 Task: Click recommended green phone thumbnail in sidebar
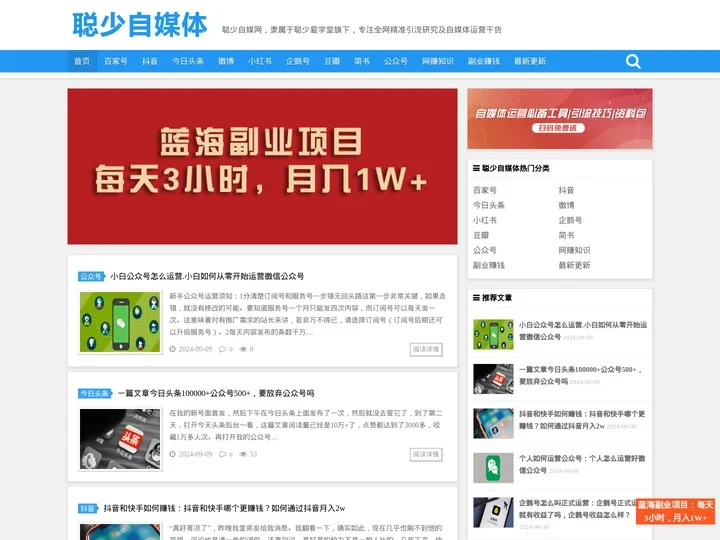pos(494,335)
